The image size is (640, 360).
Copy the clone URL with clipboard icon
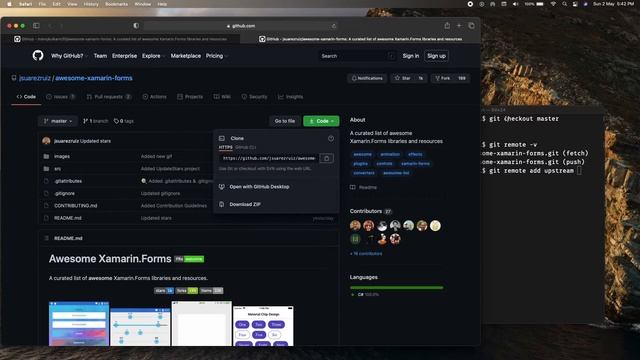[327, 158]
